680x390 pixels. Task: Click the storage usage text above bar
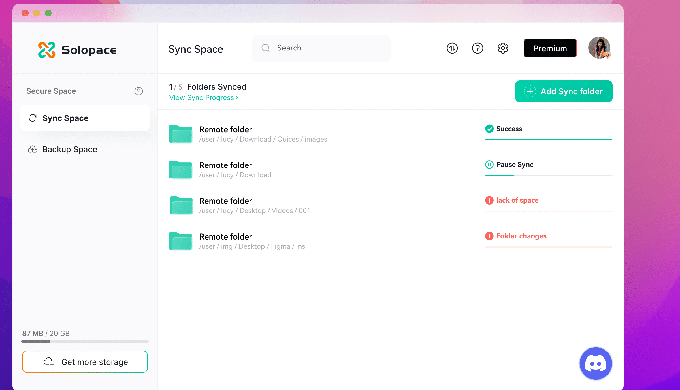tap(46, 333)
